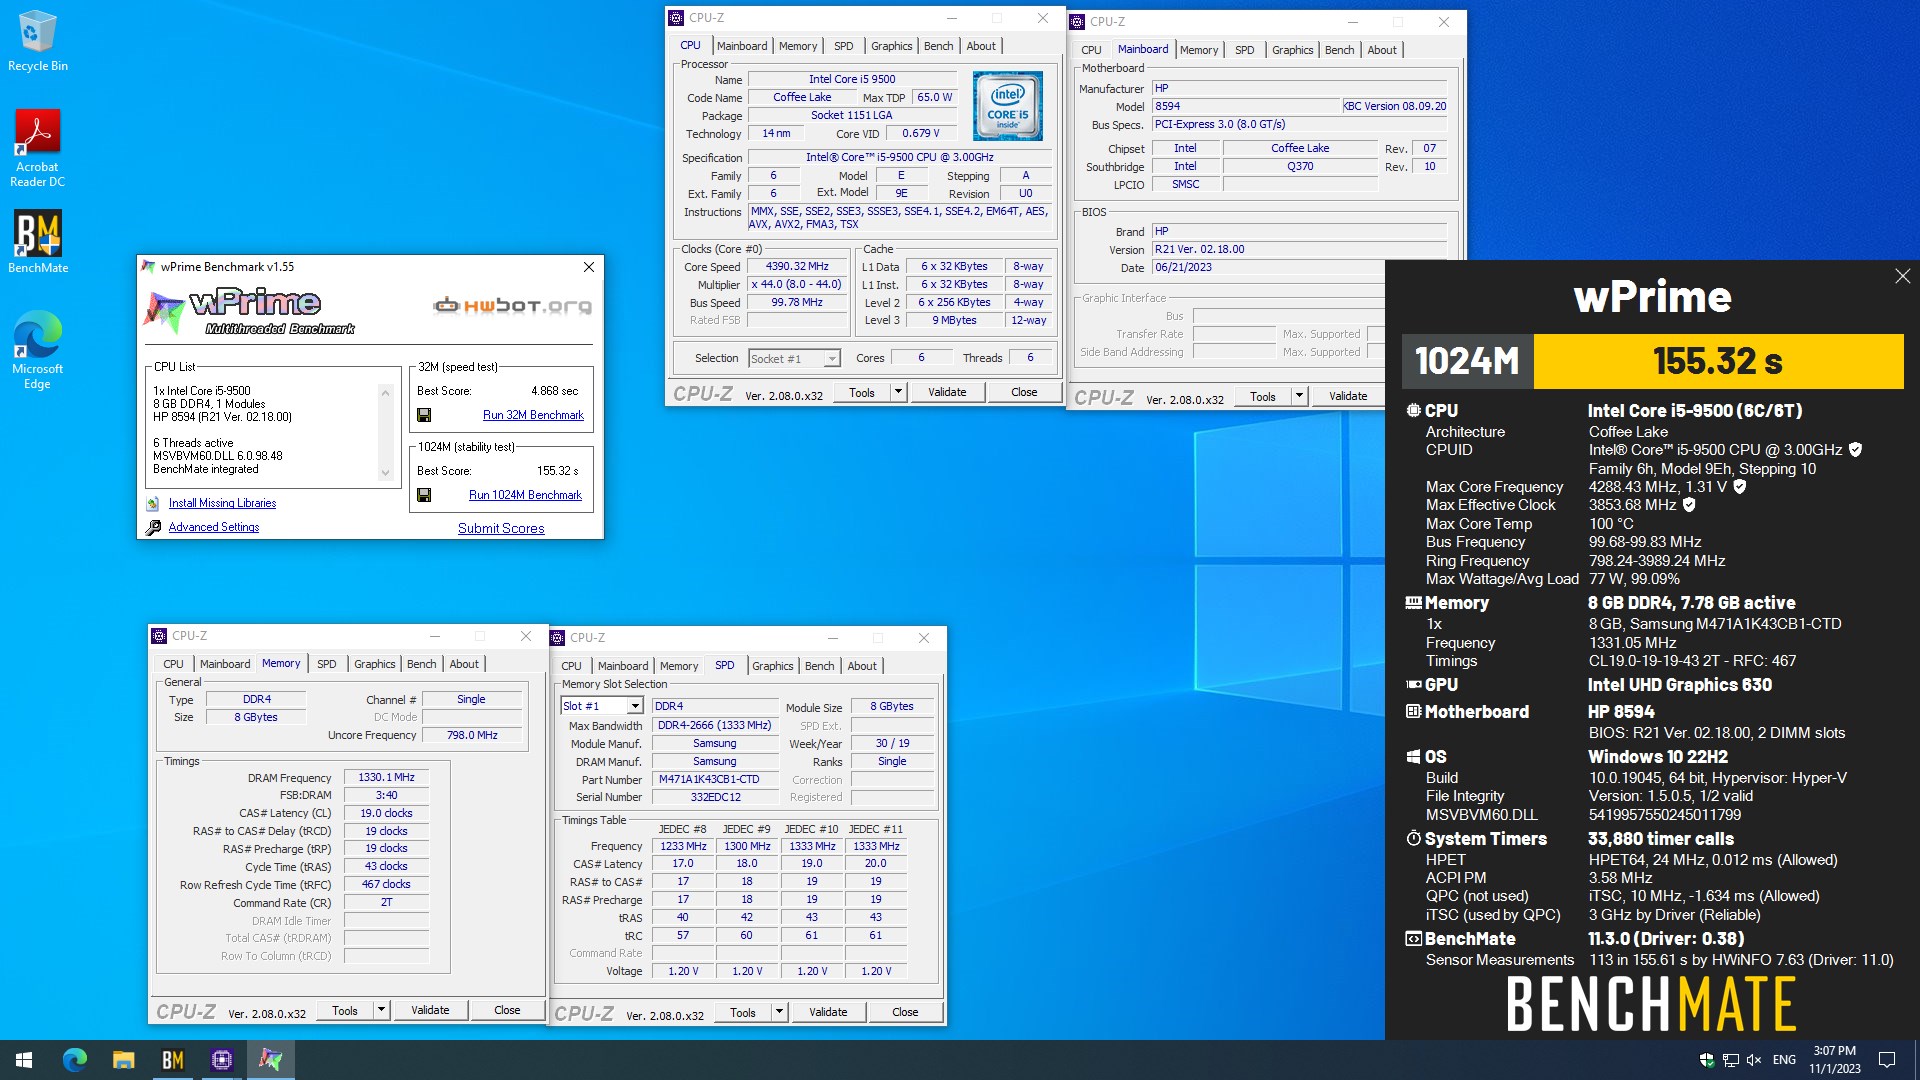Open the Recycle Bin desktop icon
The height and width of the screenshot is (1080, 1920).
[x=37, y=40]
